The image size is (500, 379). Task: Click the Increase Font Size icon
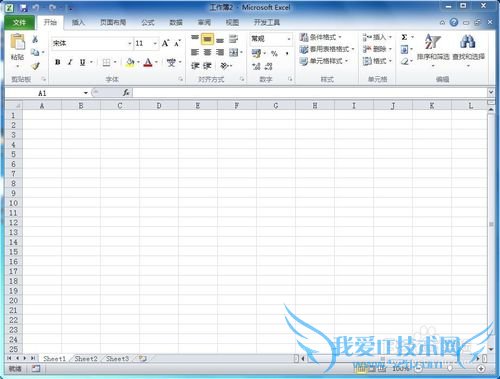[x=165, y=43]
